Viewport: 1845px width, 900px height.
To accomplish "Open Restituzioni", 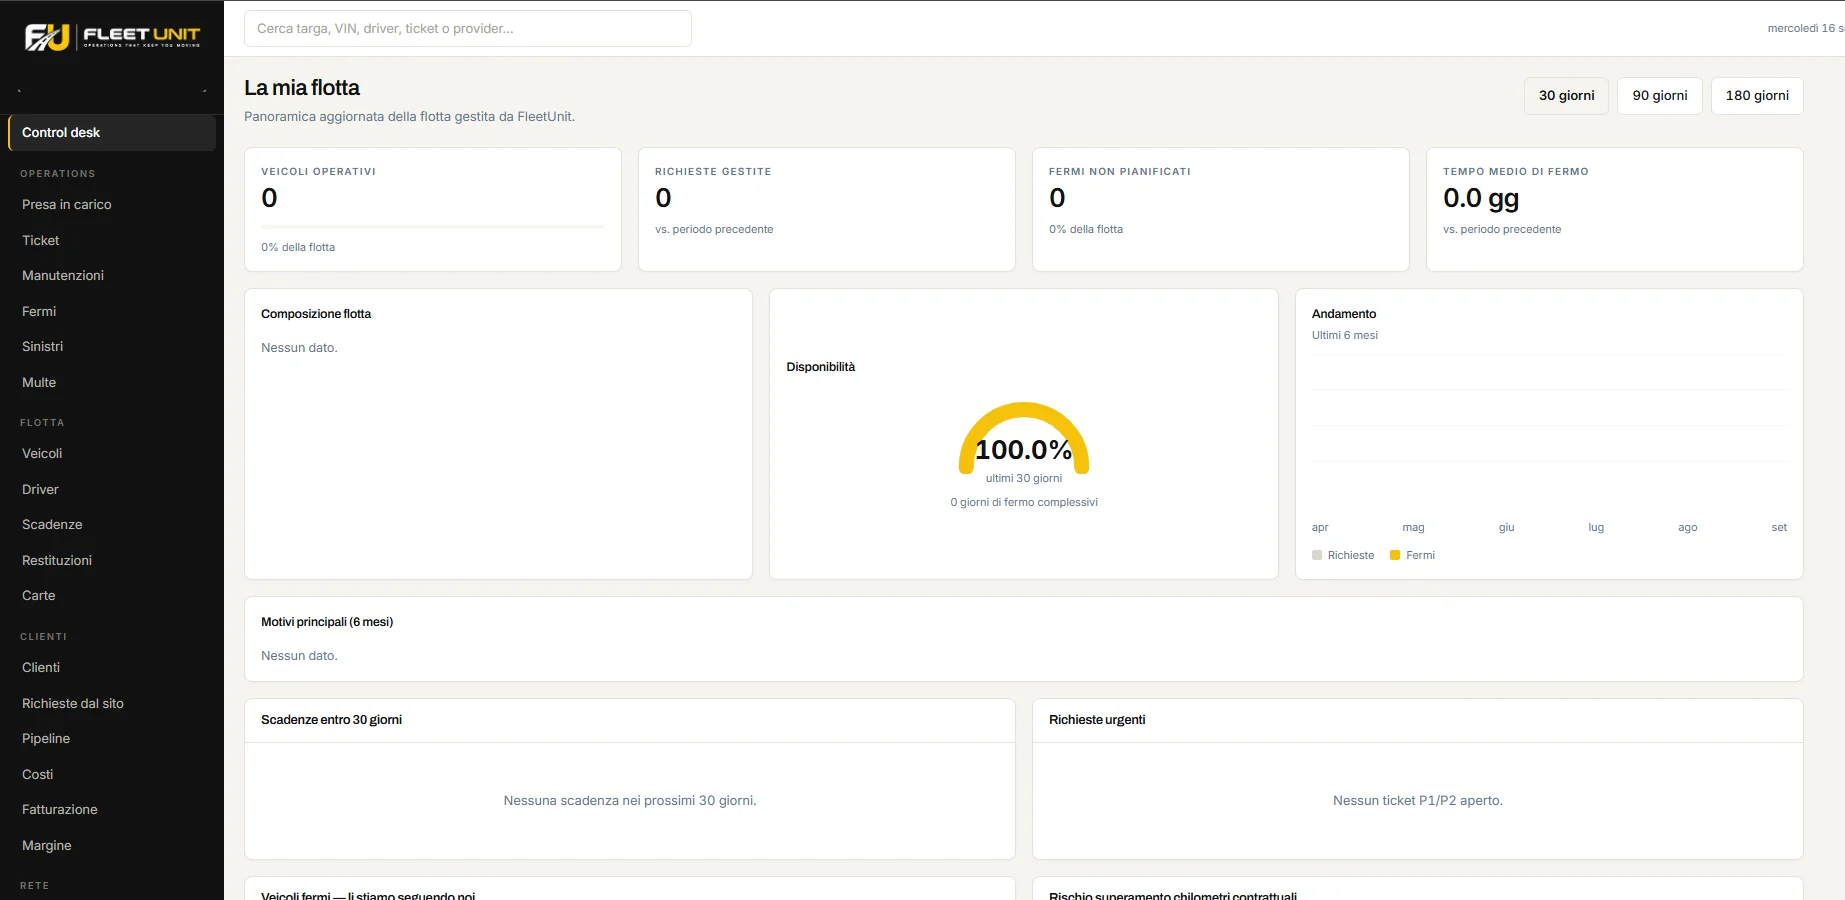I will pos(112,560).
